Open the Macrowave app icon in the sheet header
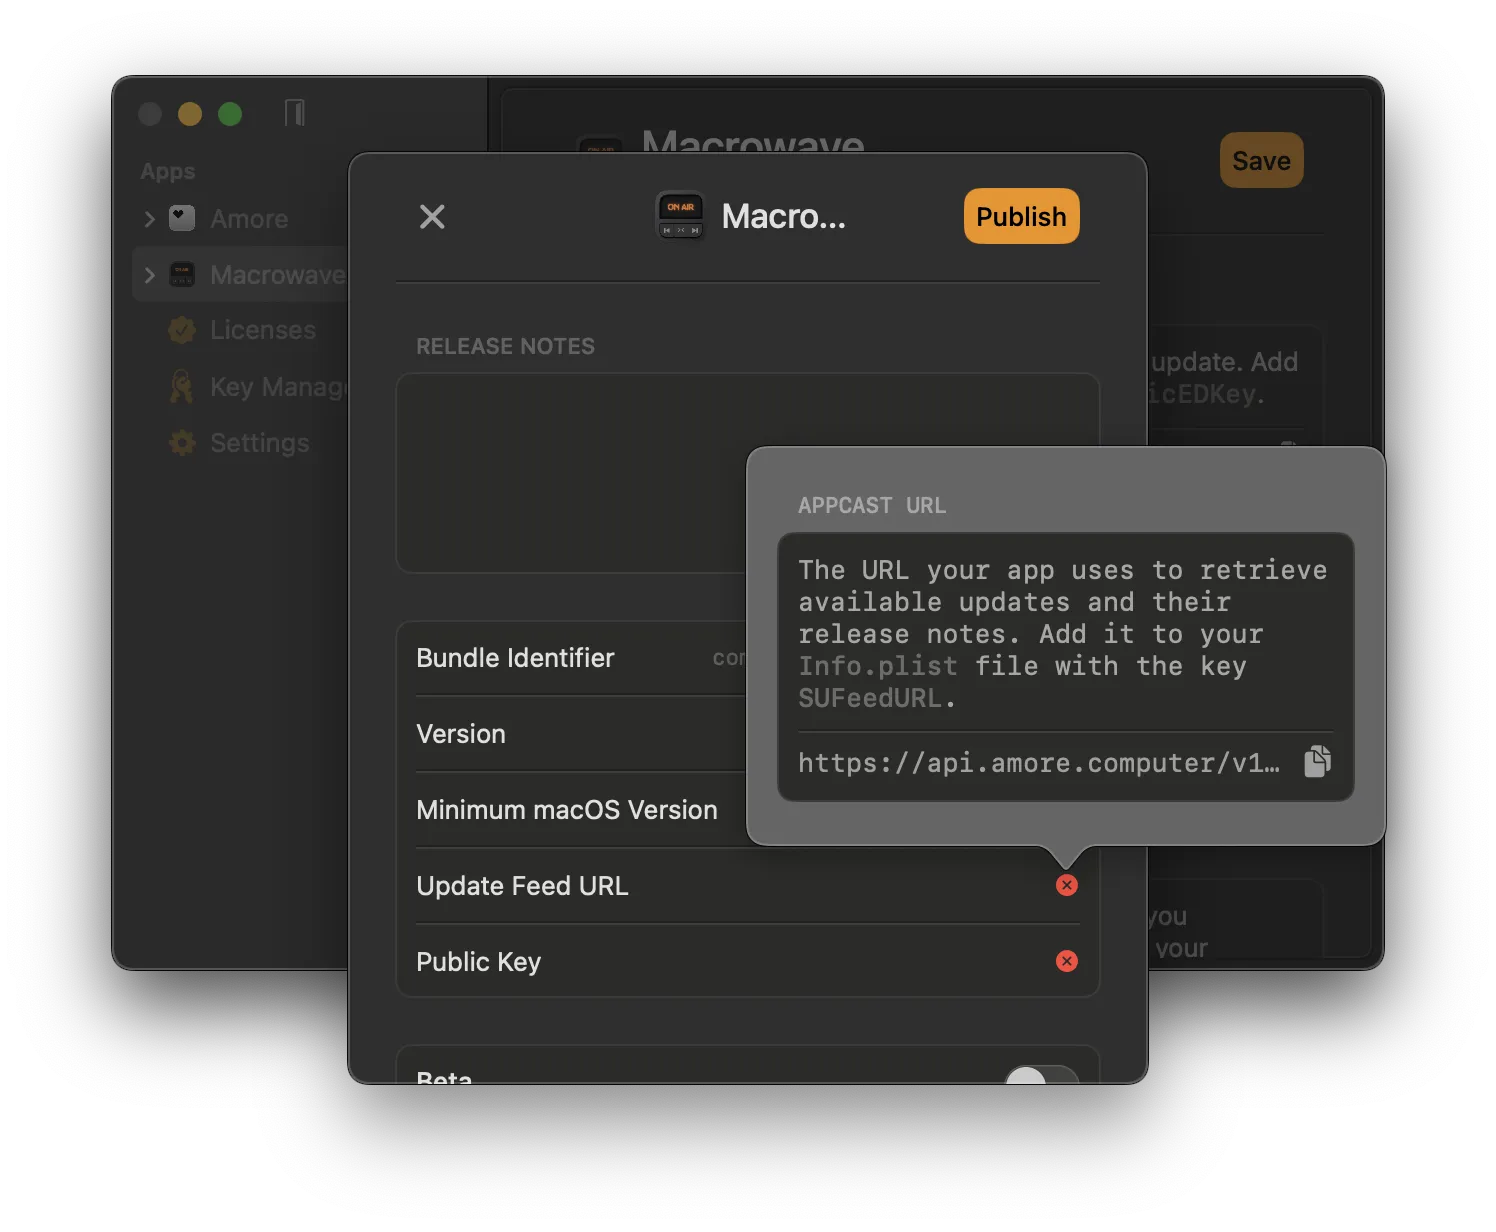The width and height of the screenshot is (1496, 1232). [680, 216]
